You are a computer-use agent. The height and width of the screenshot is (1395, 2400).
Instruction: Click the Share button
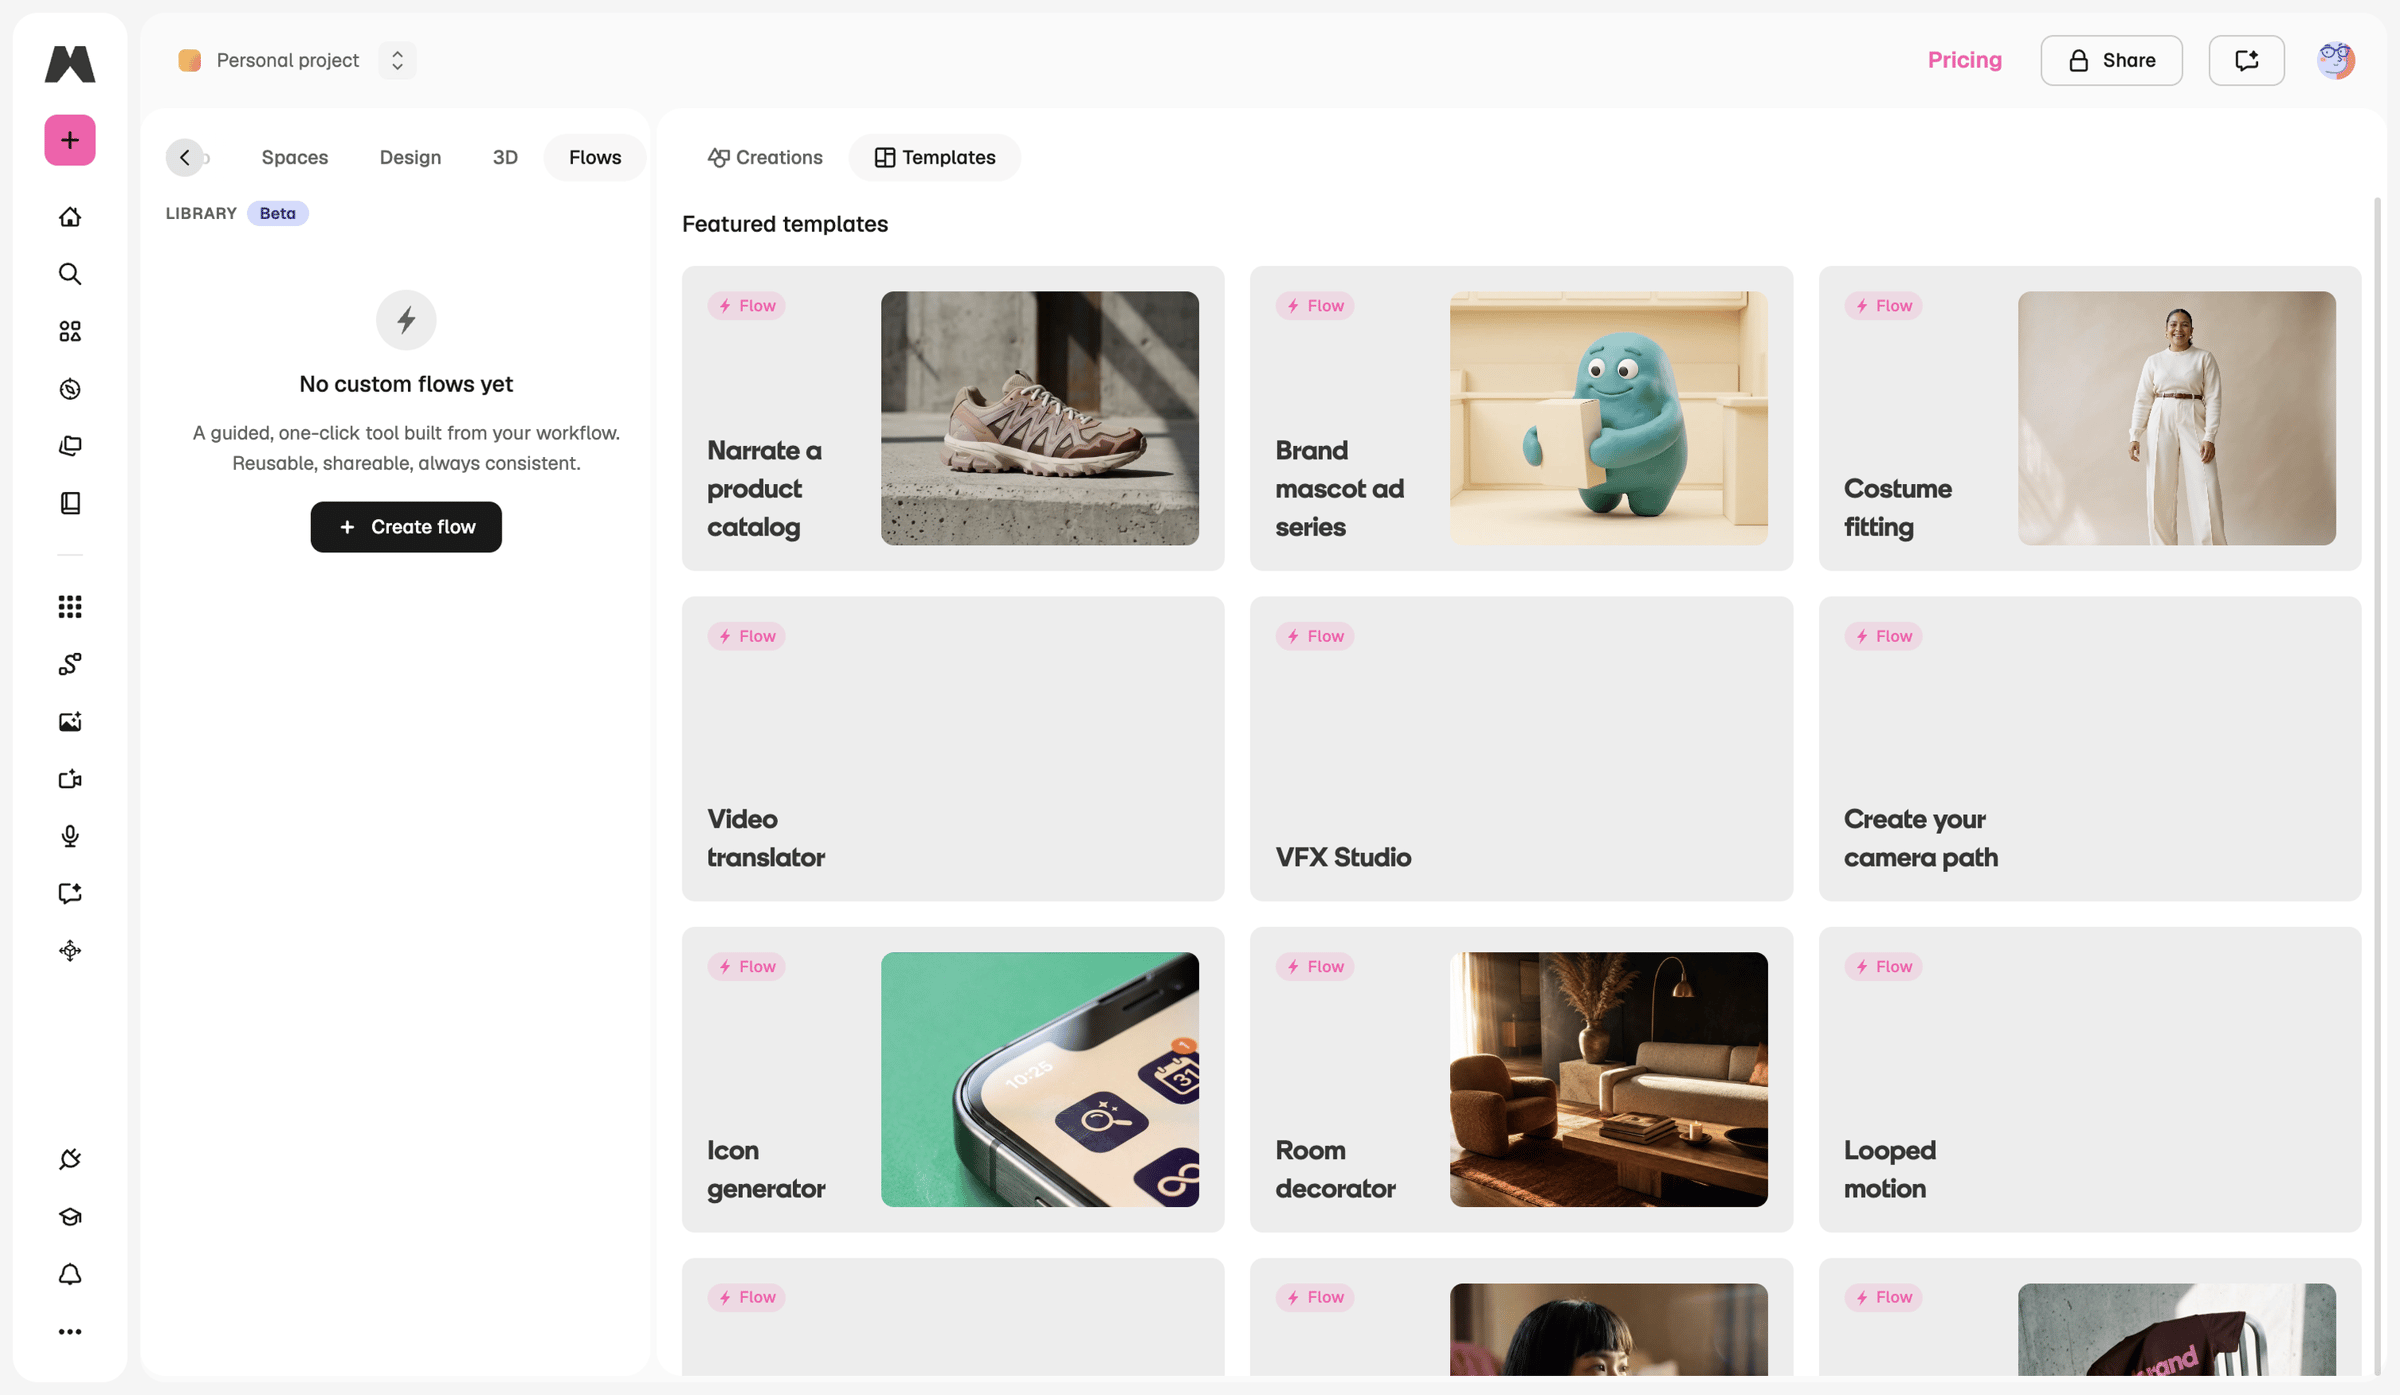(2112, 60)
